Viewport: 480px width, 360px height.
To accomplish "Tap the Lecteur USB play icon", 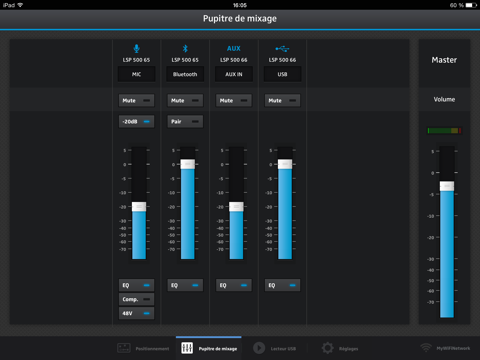I will tap(259, 348).
